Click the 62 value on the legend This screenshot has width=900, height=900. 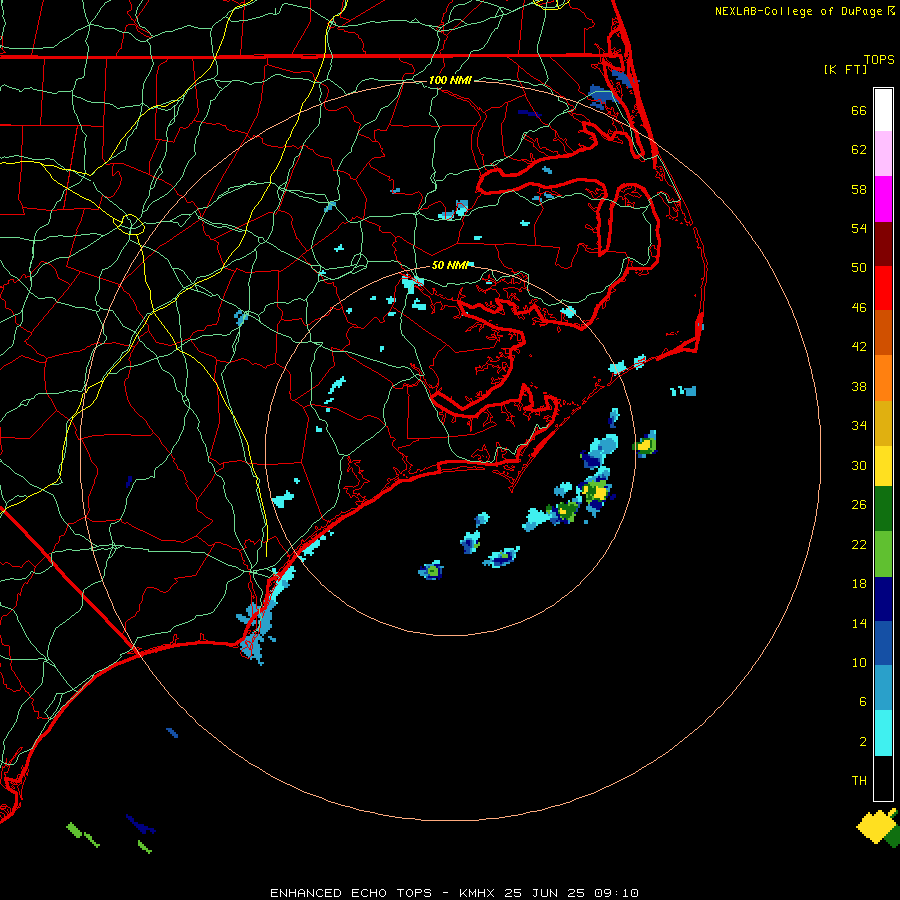click(x=859, y=150)
